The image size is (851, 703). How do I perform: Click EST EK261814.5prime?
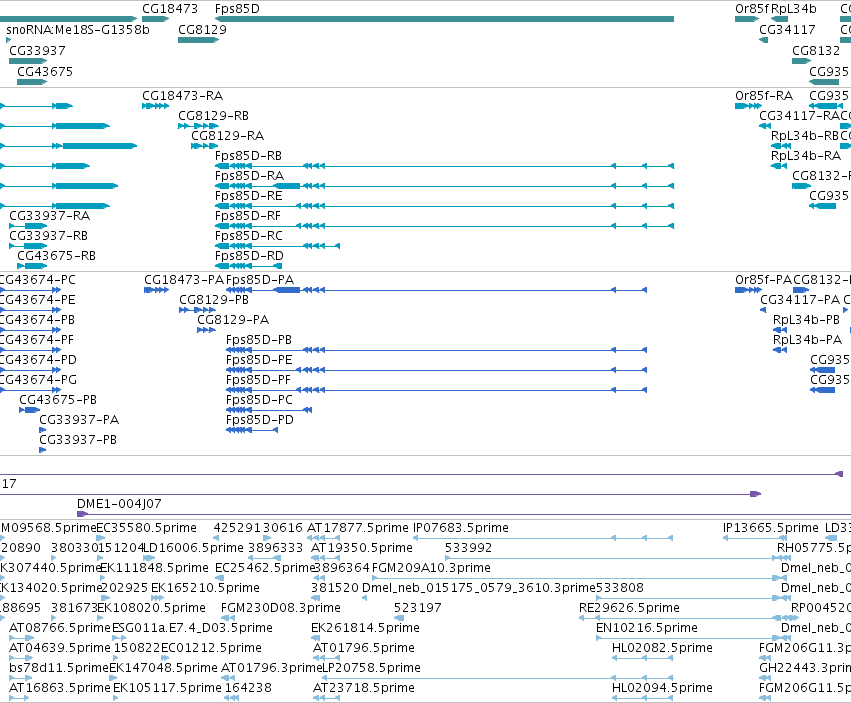click(x=365, y=629)
